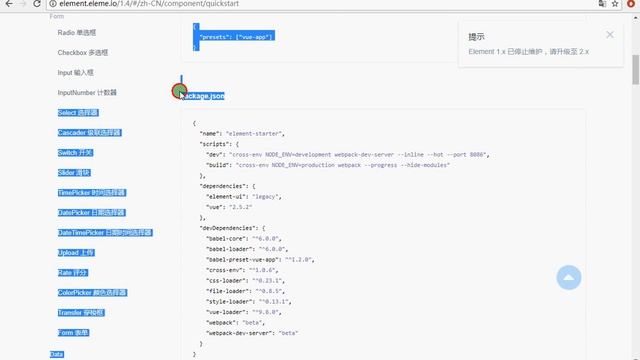Click the "dev" script code line
640x360 pixels.
348,155
